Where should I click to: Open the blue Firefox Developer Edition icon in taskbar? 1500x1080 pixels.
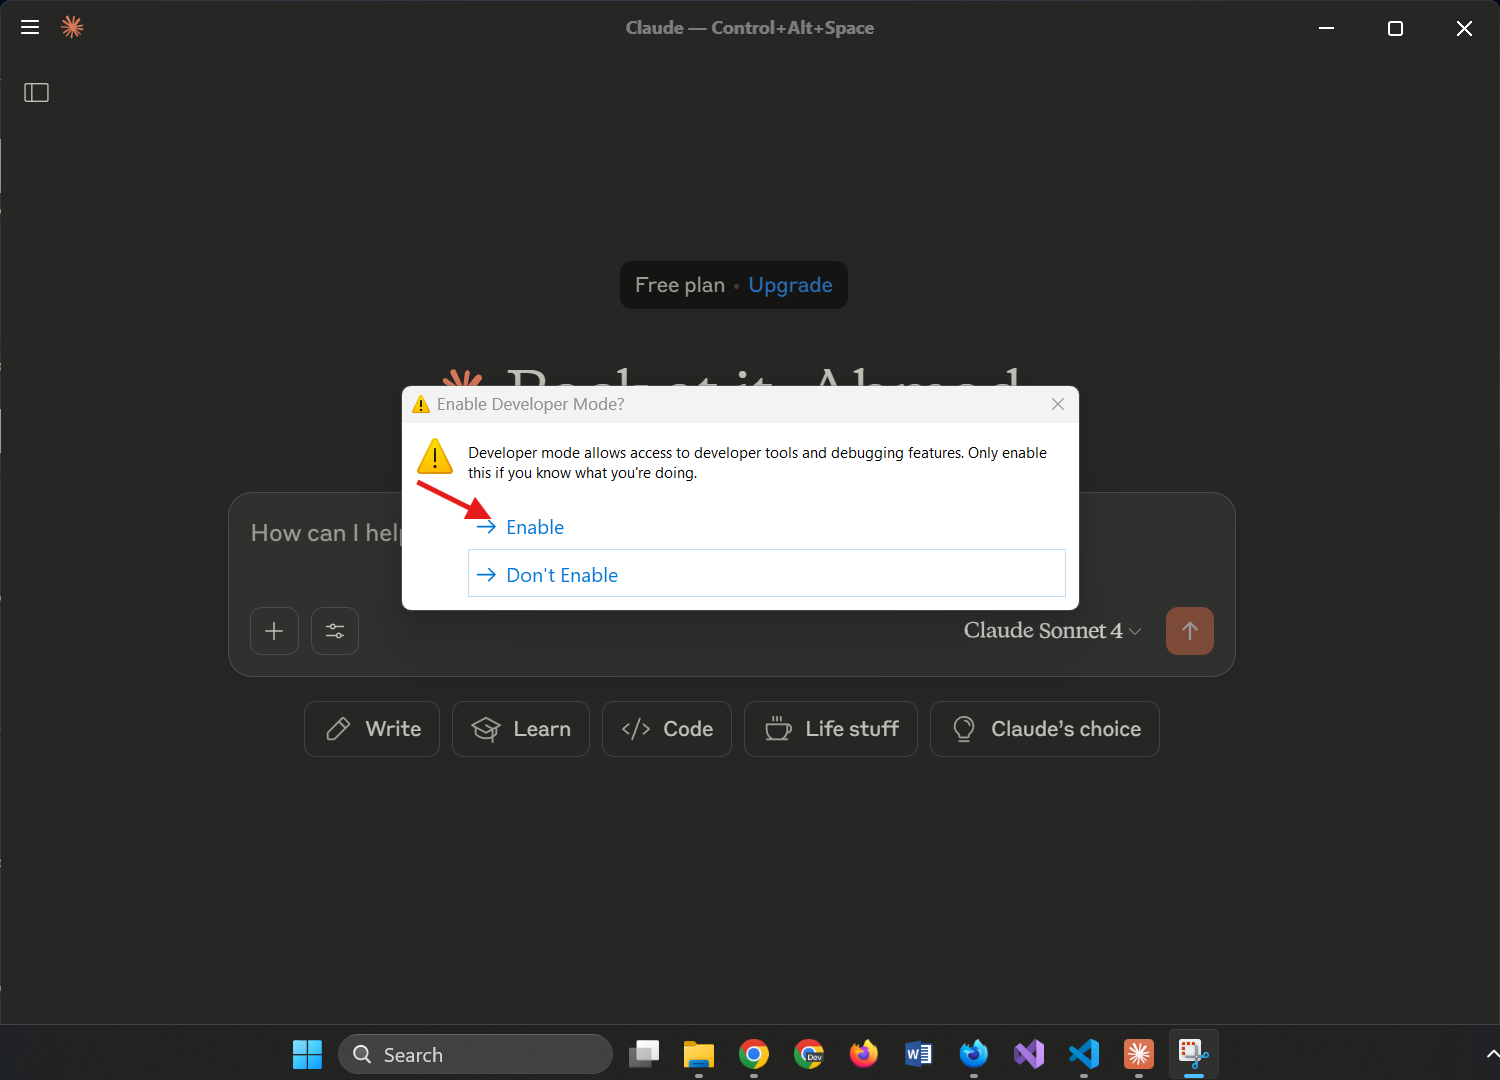coord(974,1054)
